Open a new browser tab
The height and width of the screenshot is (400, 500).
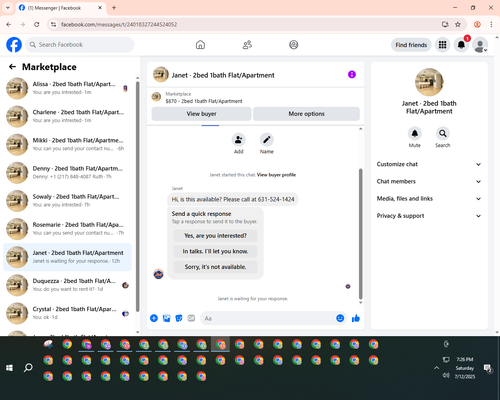pyautogui.click(x=114, y=8)
